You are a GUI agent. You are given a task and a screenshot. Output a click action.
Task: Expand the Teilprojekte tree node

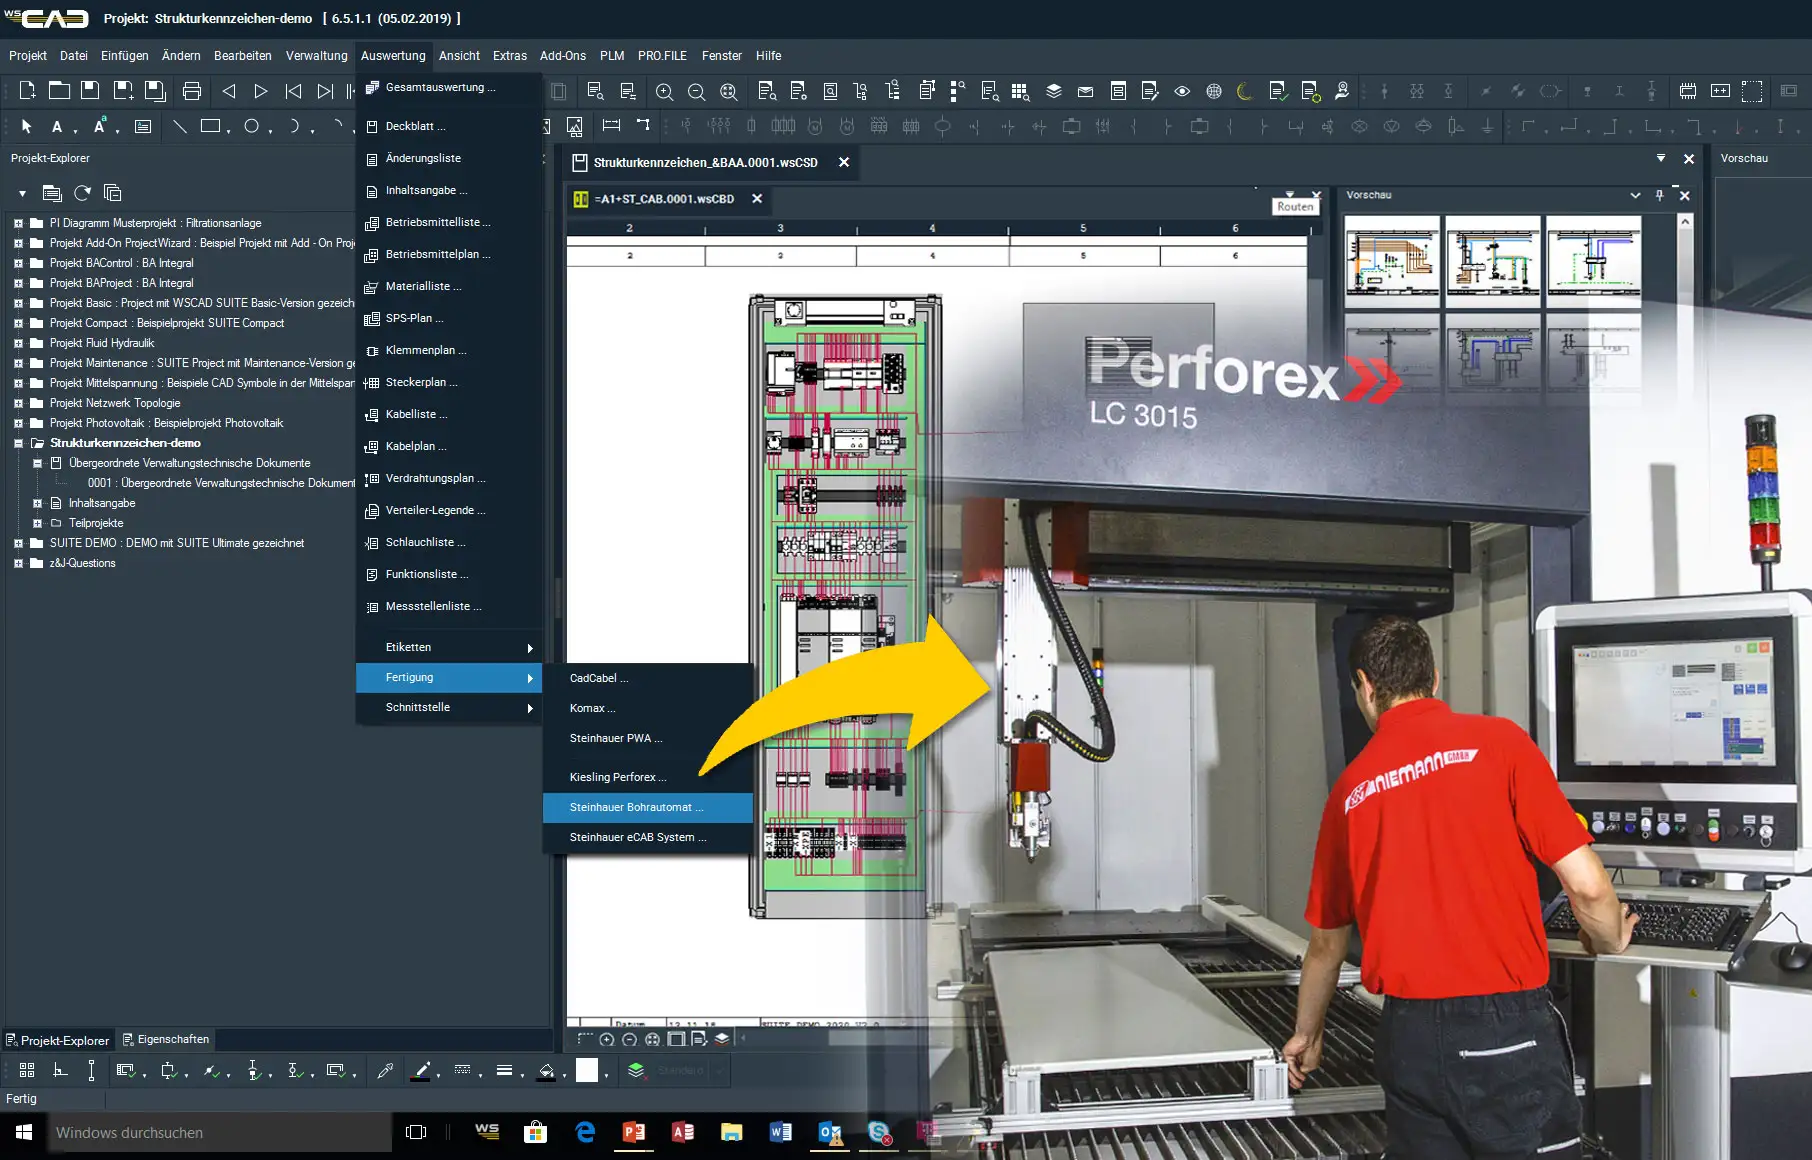[x=37, y=523]
